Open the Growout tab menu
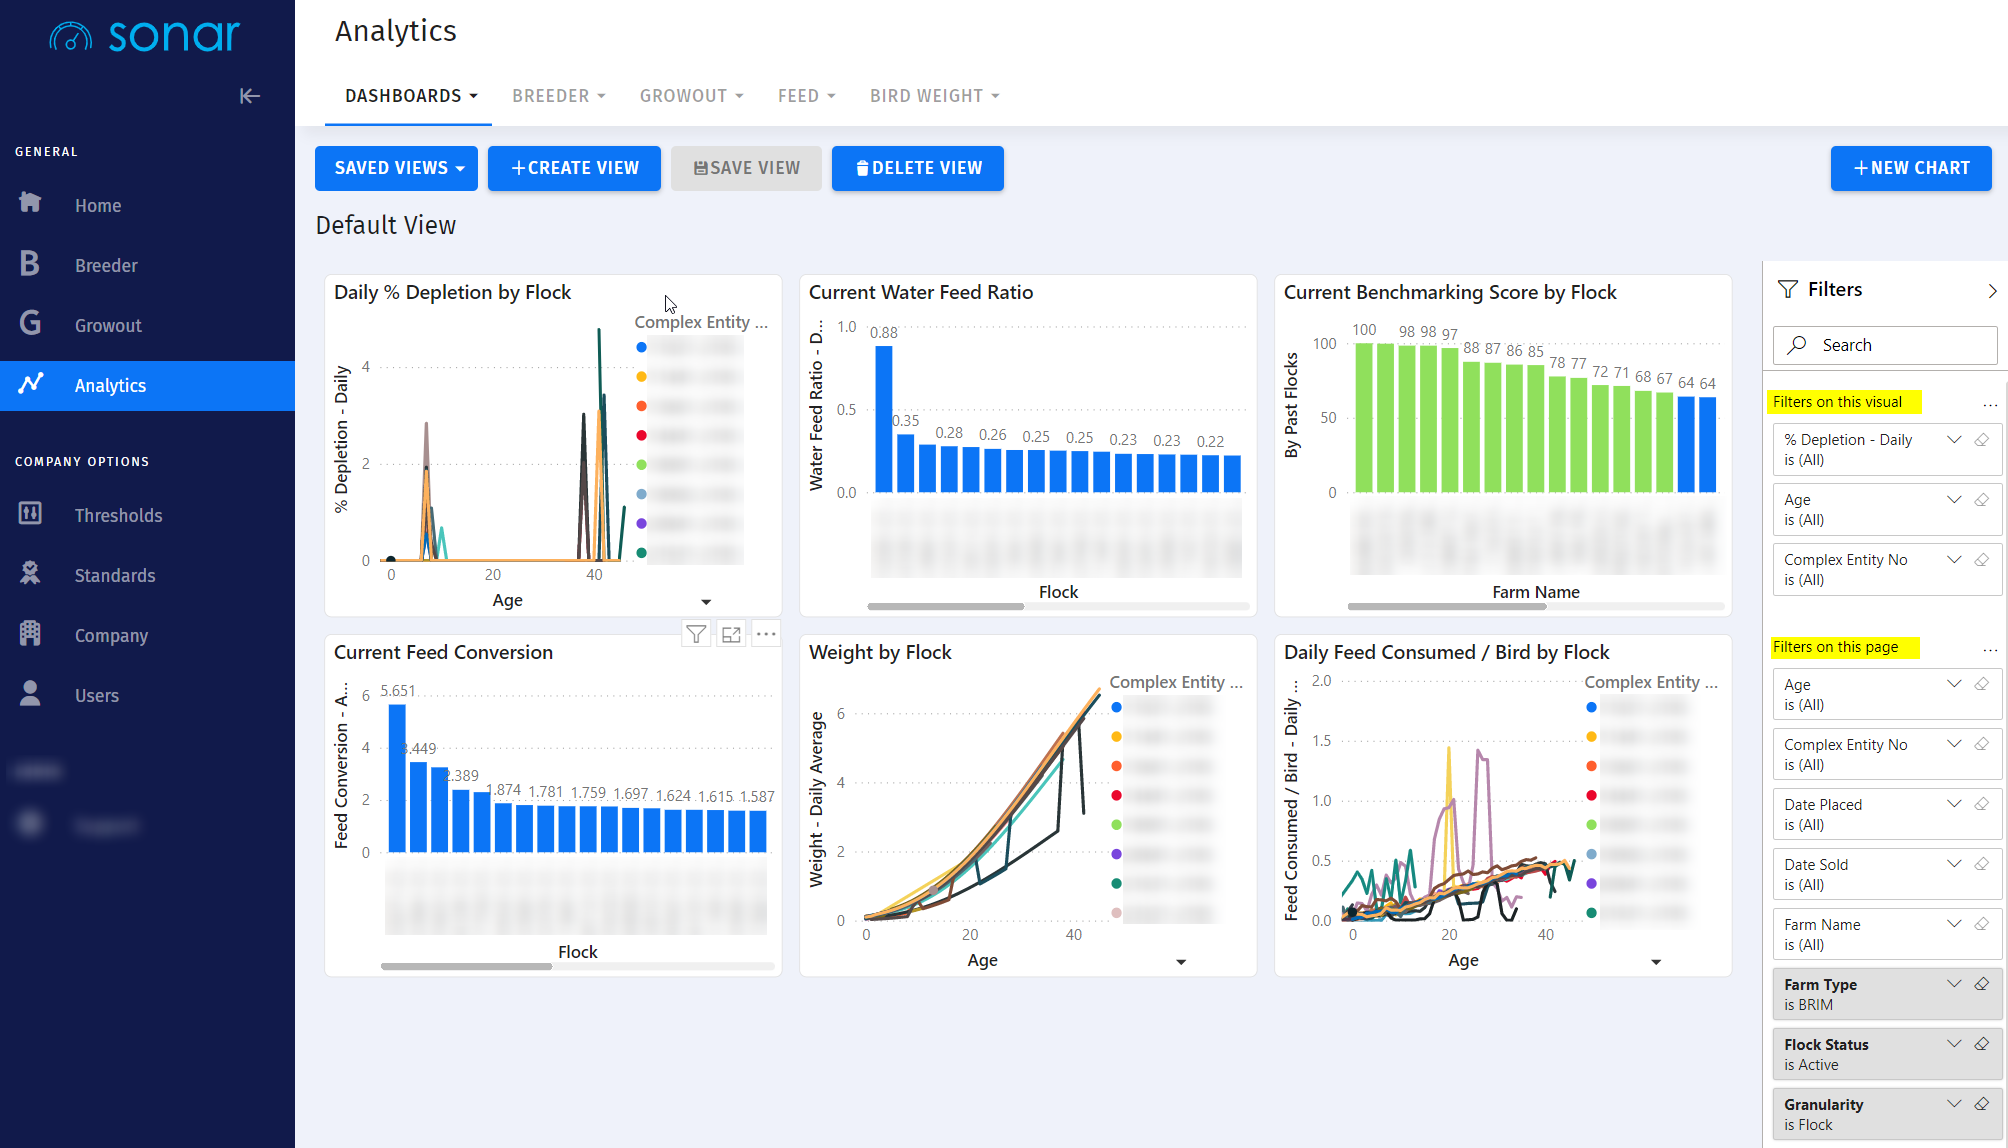The height and width of the screenshot is (1148, 2008). [x=692, y=96]
